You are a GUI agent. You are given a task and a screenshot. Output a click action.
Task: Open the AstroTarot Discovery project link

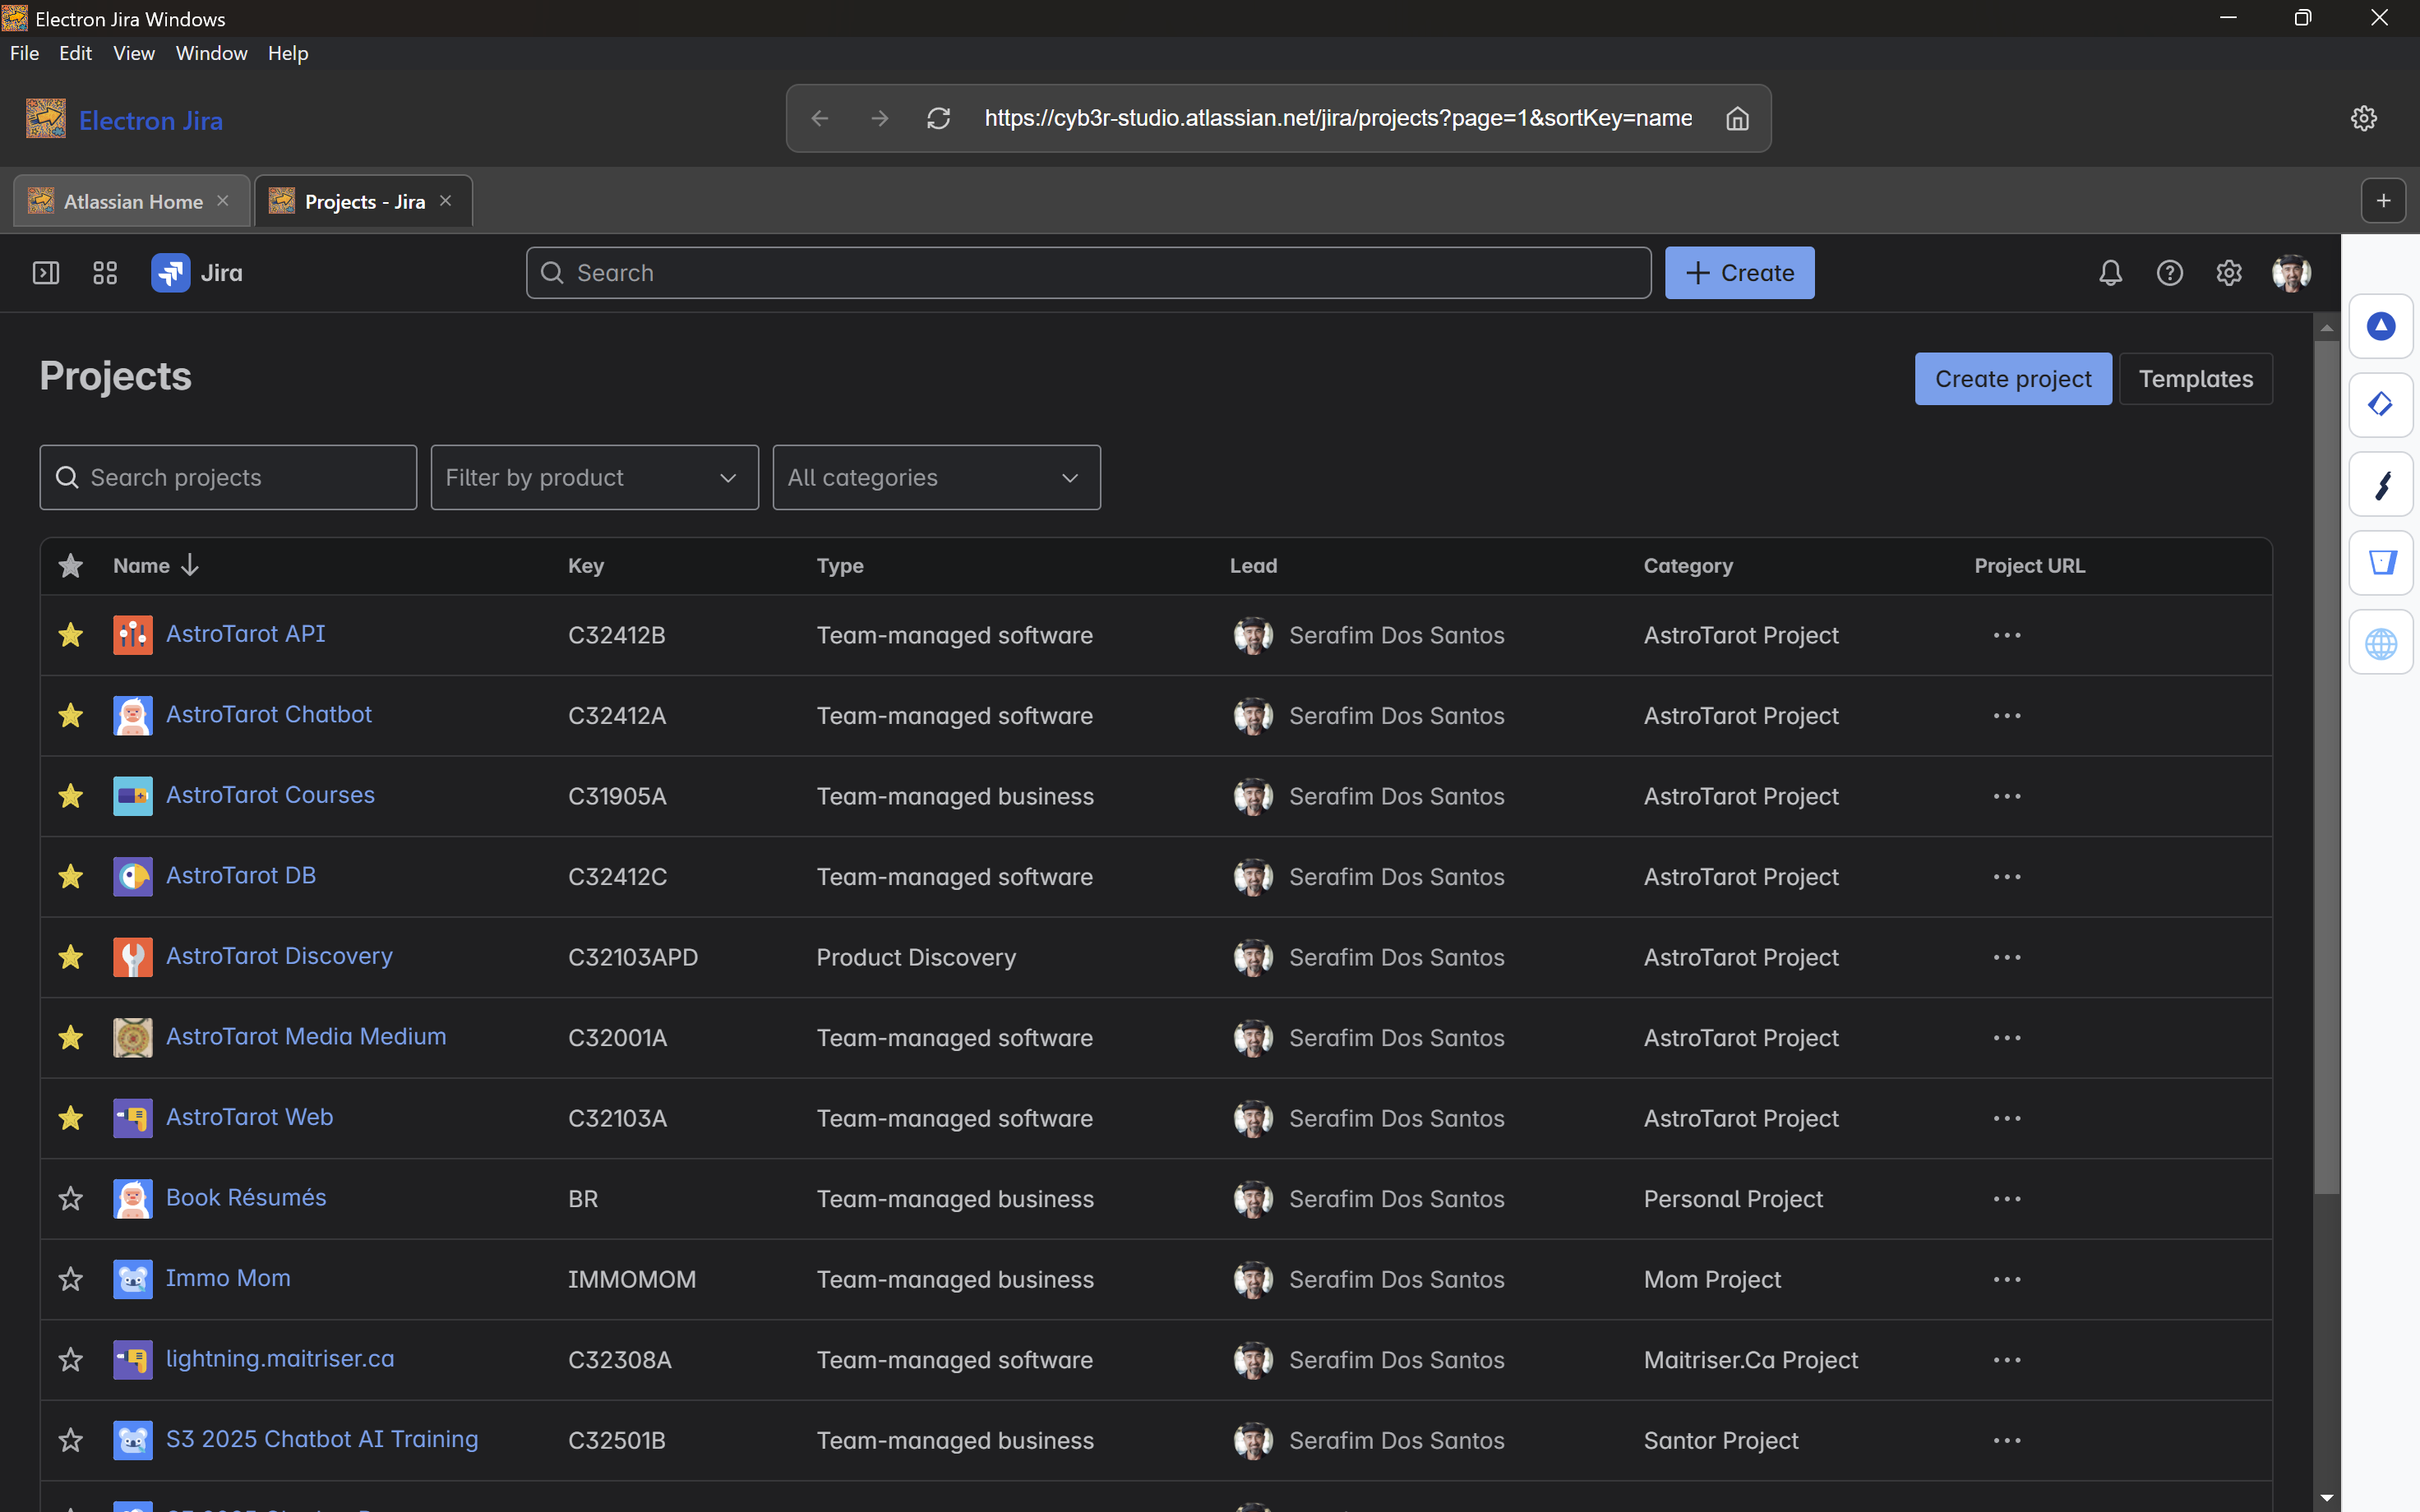pyautogui.click(x=279, y=956)
